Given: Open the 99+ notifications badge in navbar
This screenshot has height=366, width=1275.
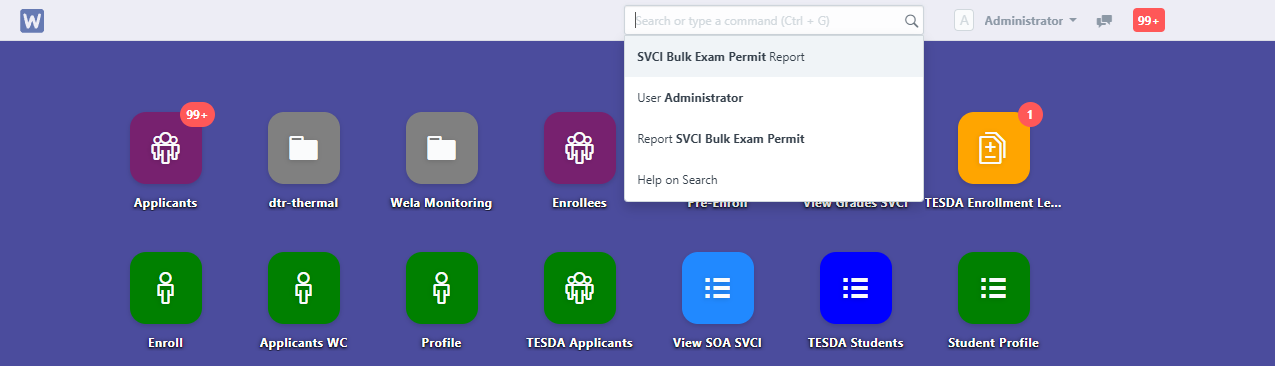Looking at the screenshot, I should tap(1148, 20).
